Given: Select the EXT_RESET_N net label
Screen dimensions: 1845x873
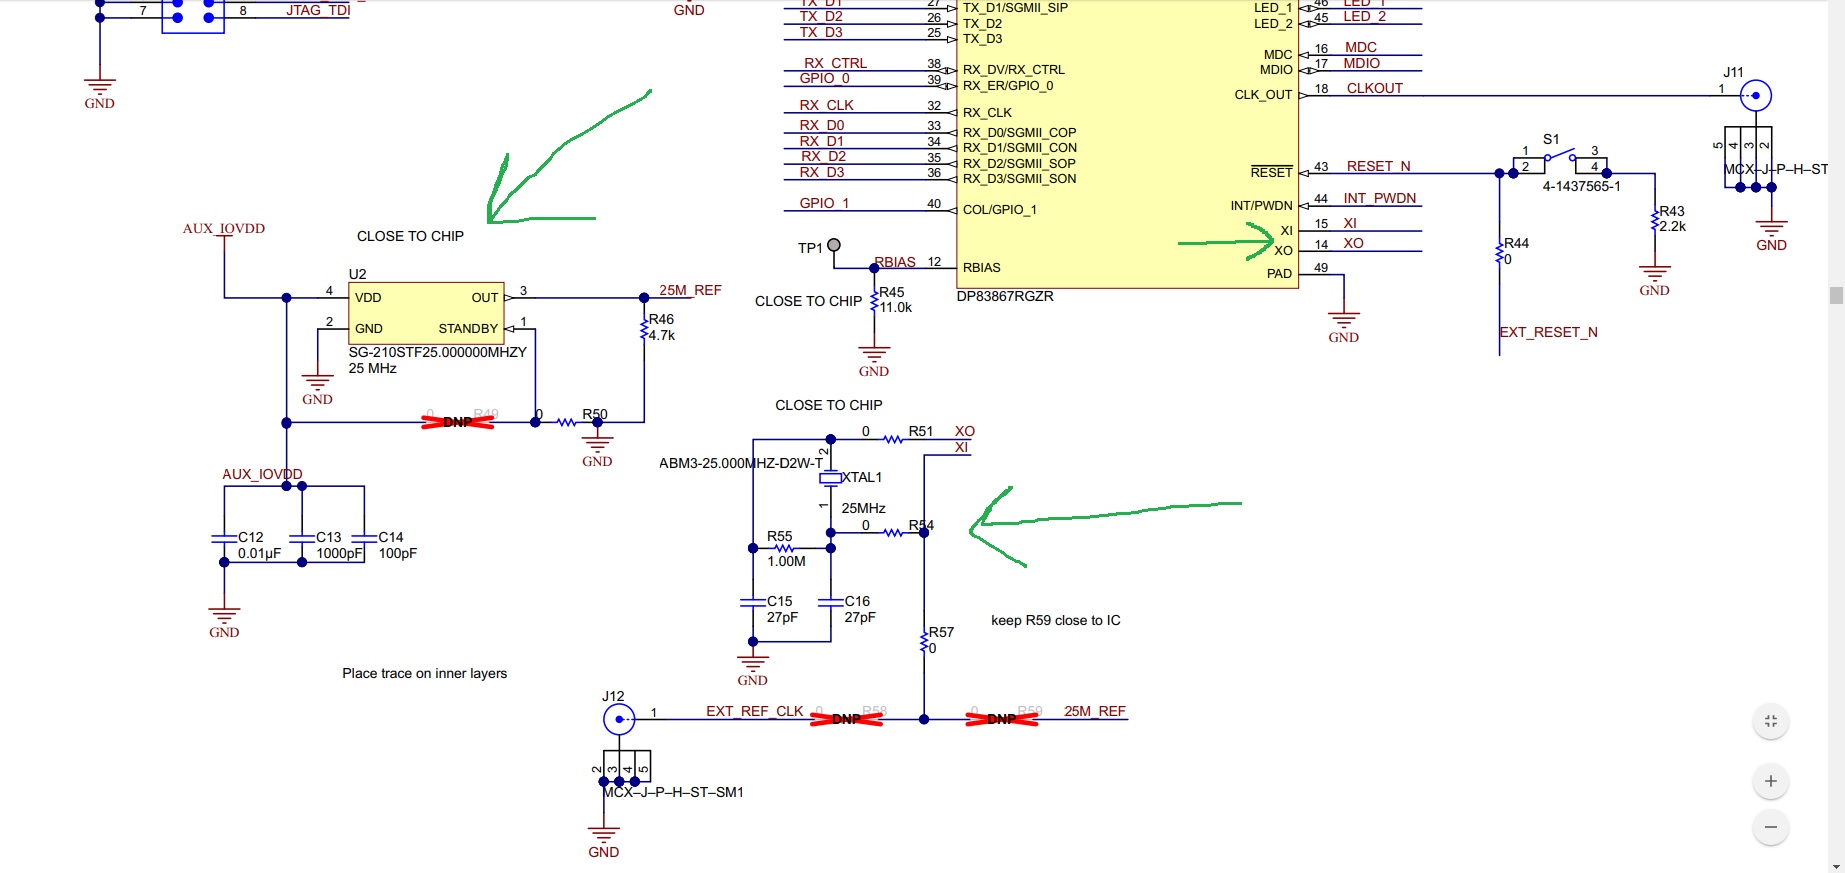Looking at the screenshot, I should pos(1548,332).
